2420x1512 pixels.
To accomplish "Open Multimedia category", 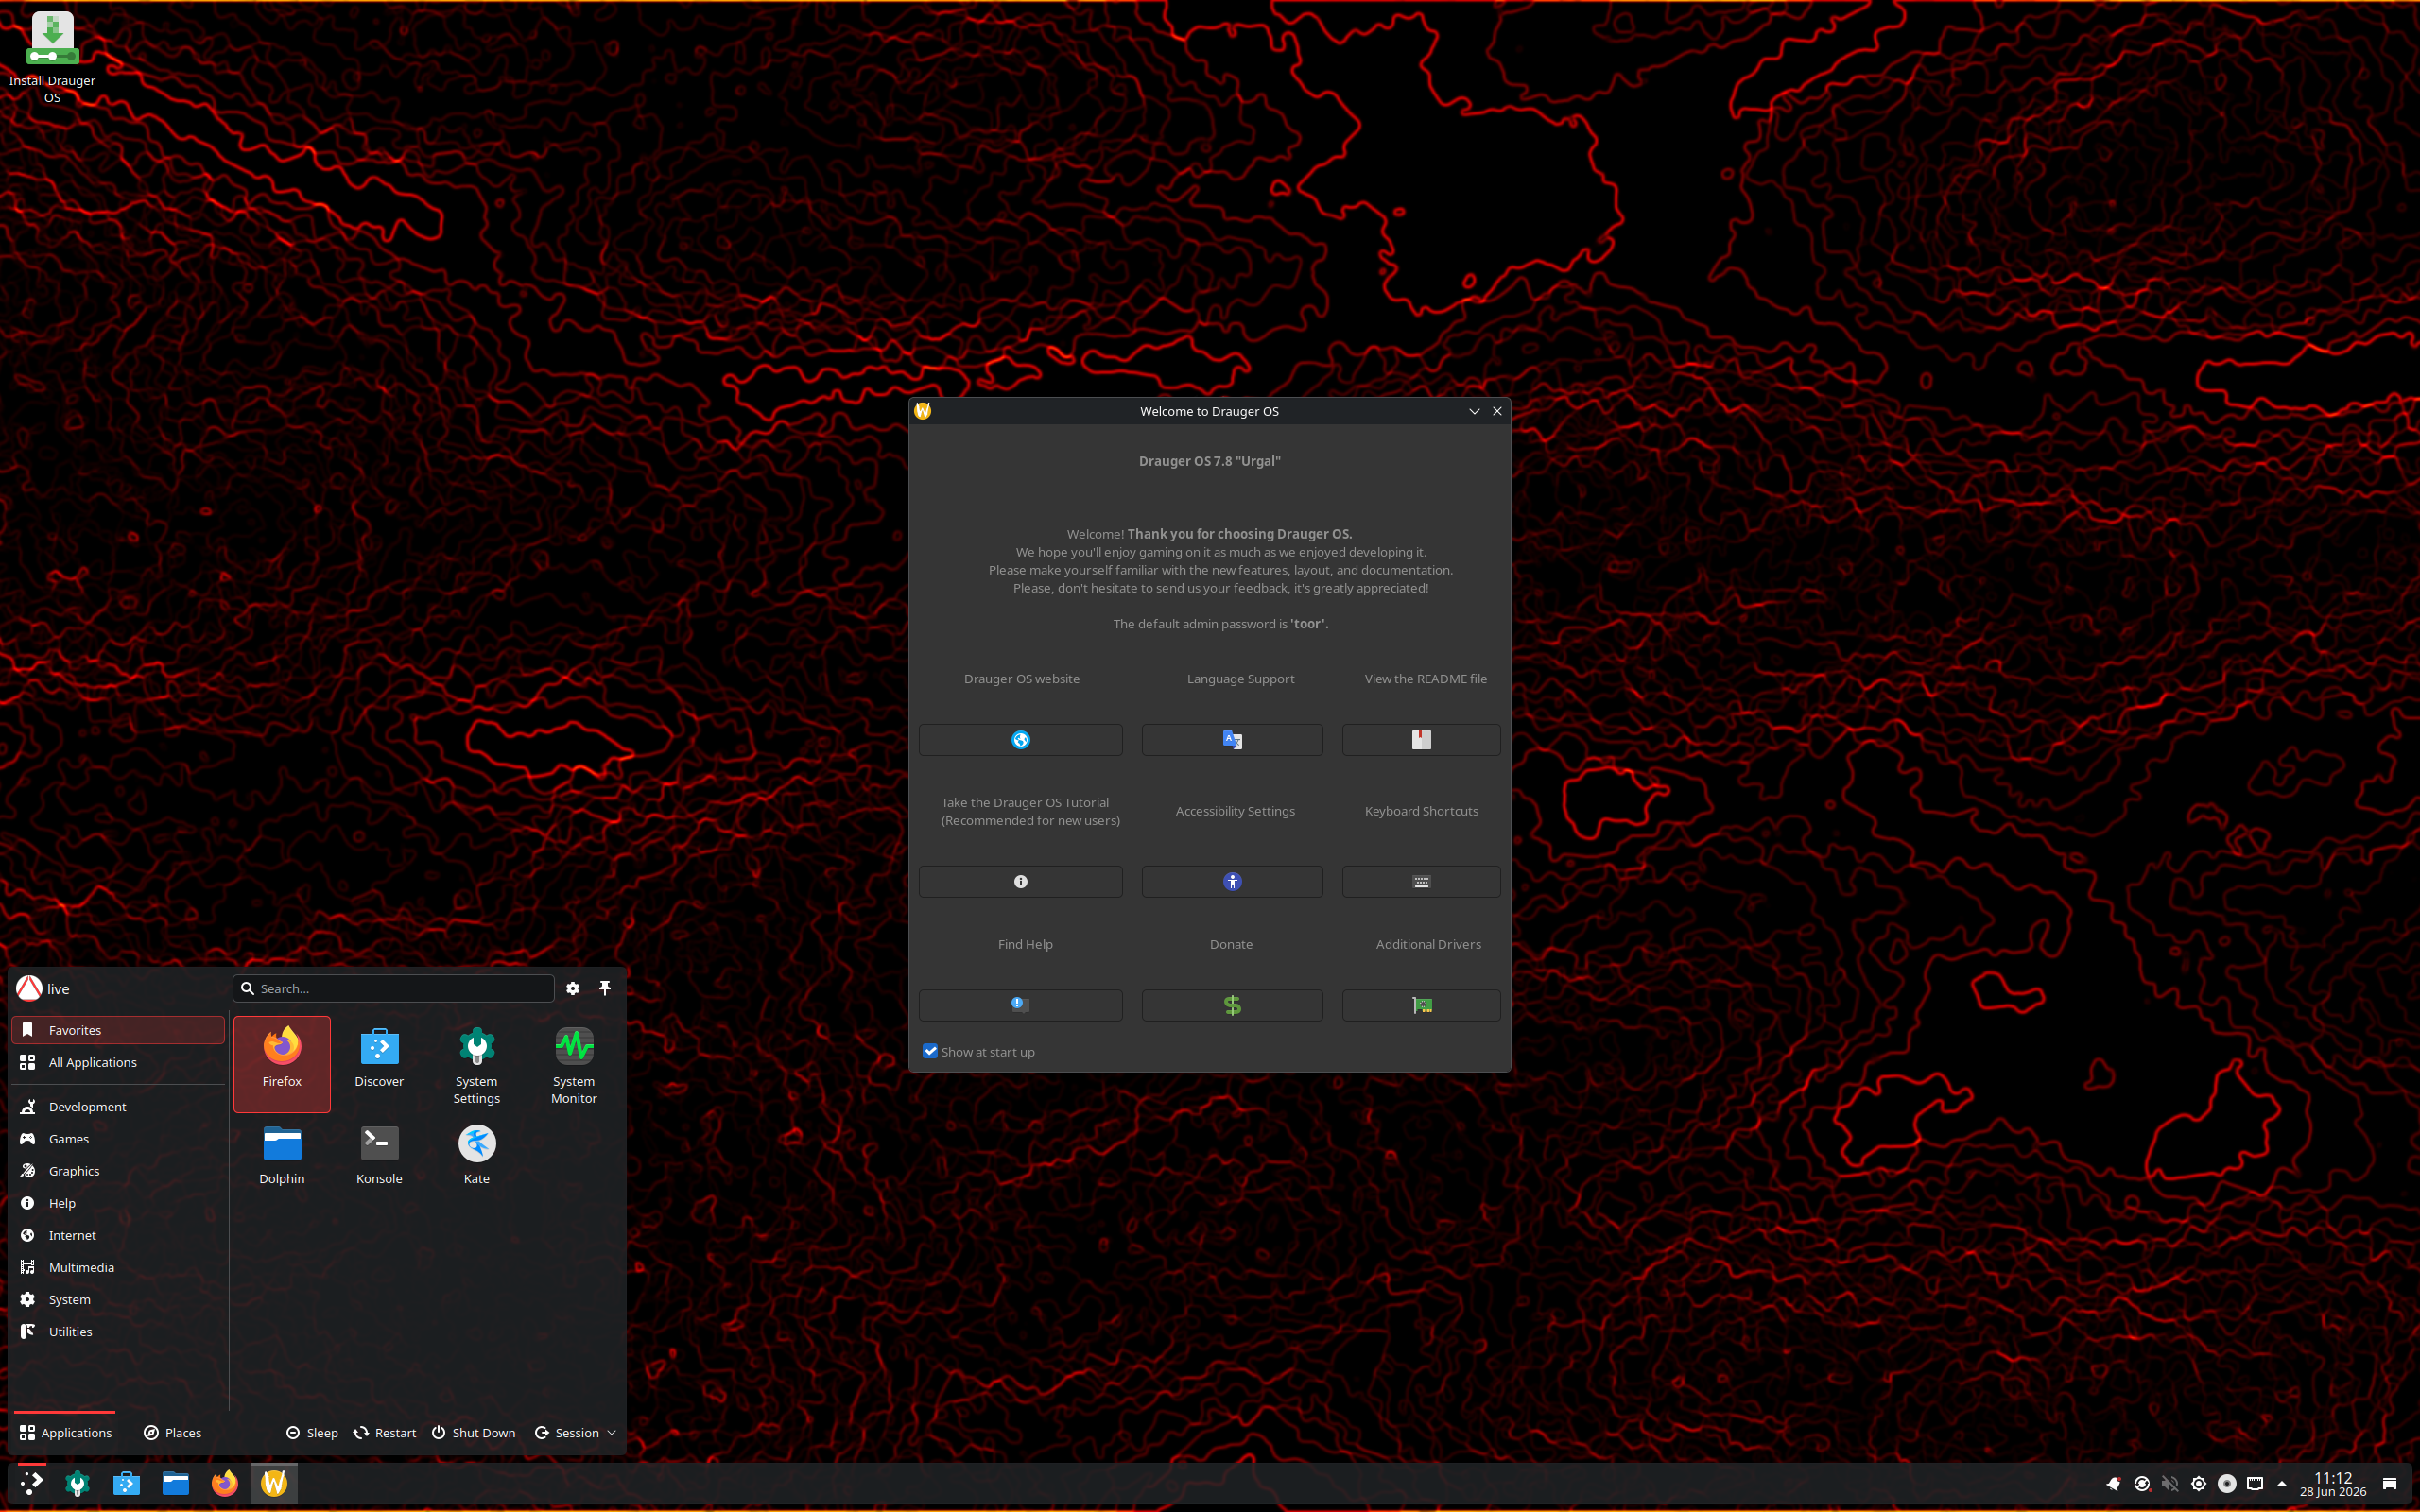I will click(117, 1267).
